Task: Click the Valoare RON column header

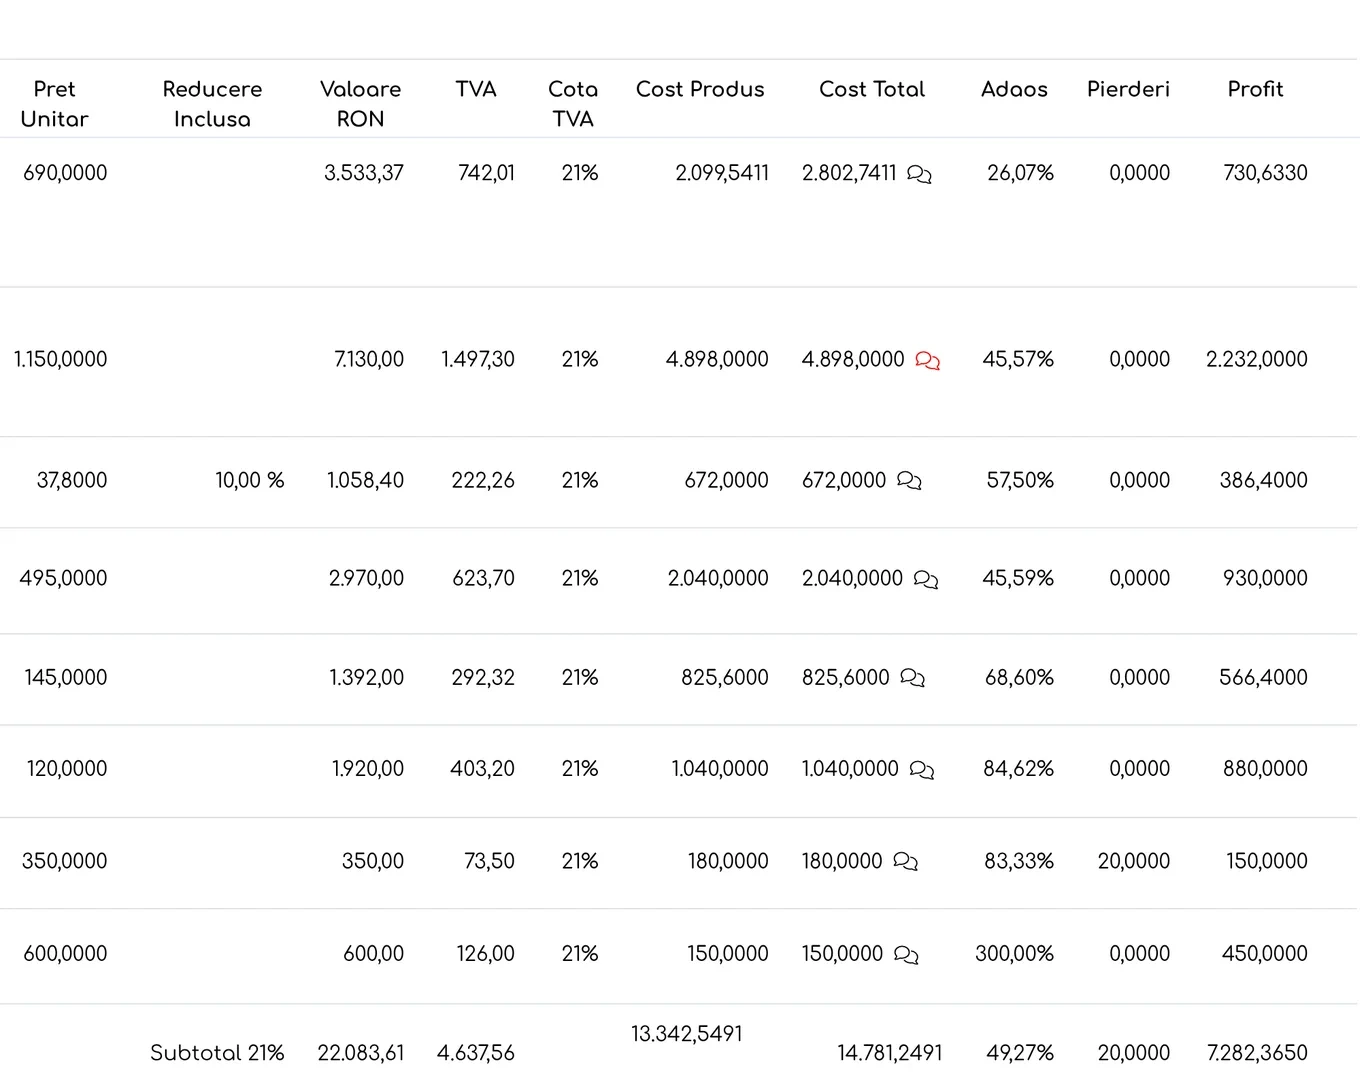Action: [x=360, y=104]
